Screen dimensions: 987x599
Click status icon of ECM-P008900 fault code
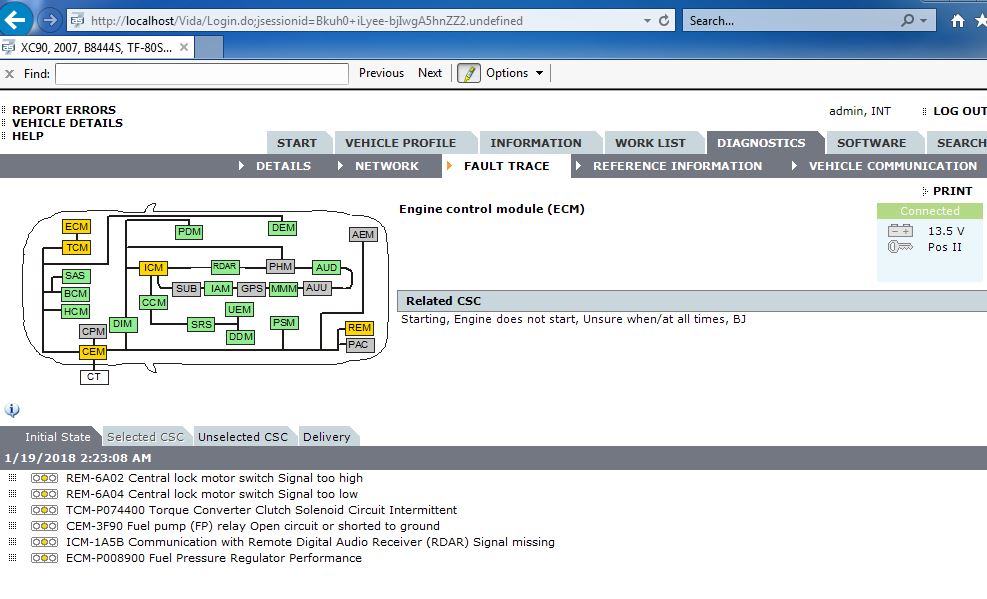[x=44, y=558]
